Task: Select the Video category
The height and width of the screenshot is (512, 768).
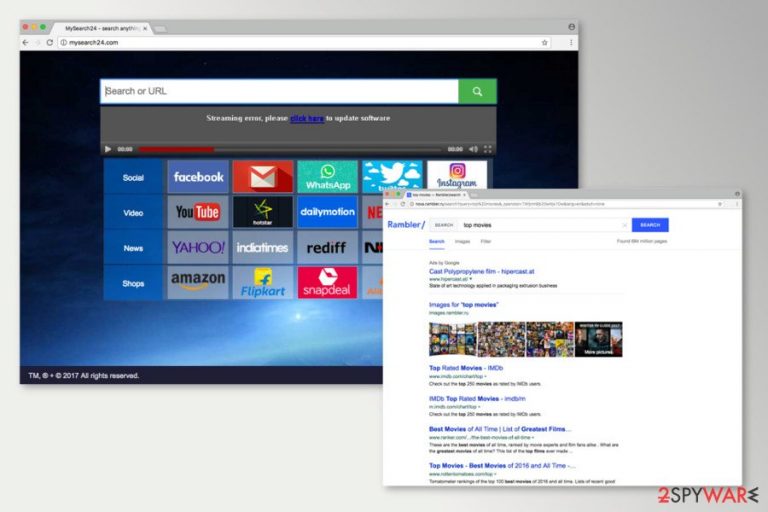Action: [x=133, y=213]
